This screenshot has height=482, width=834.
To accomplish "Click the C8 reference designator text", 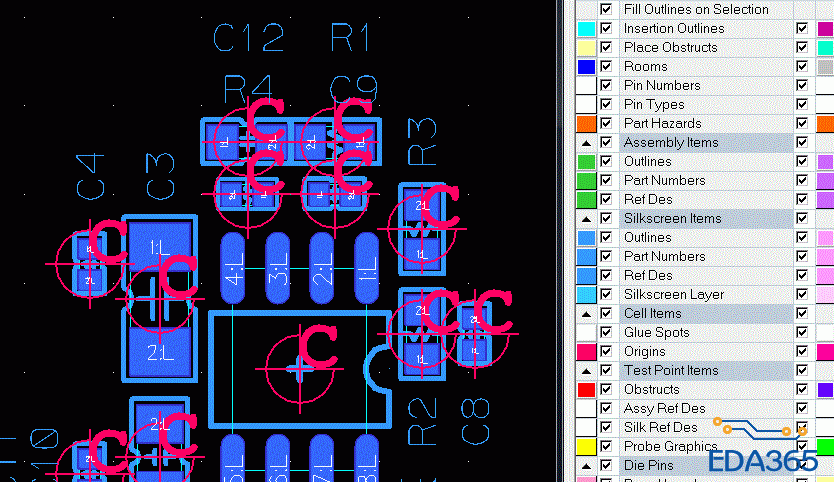I will click(475, 421).
